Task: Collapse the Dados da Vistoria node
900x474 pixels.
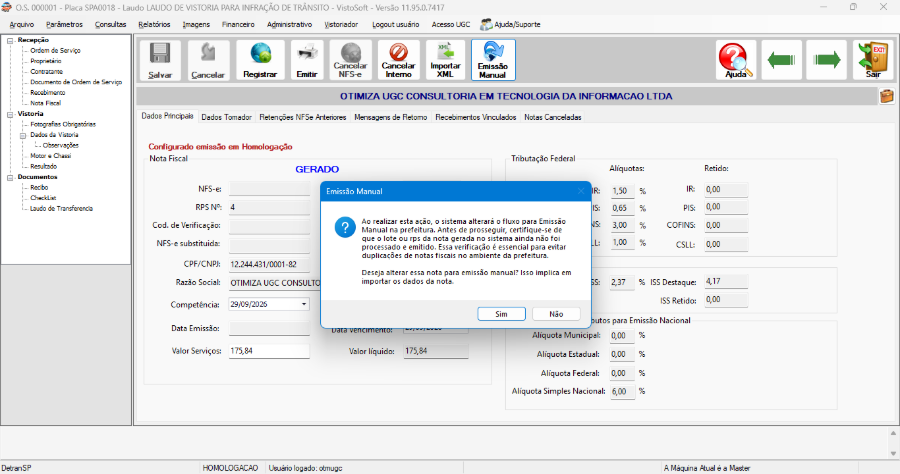Action: (23, 135)
